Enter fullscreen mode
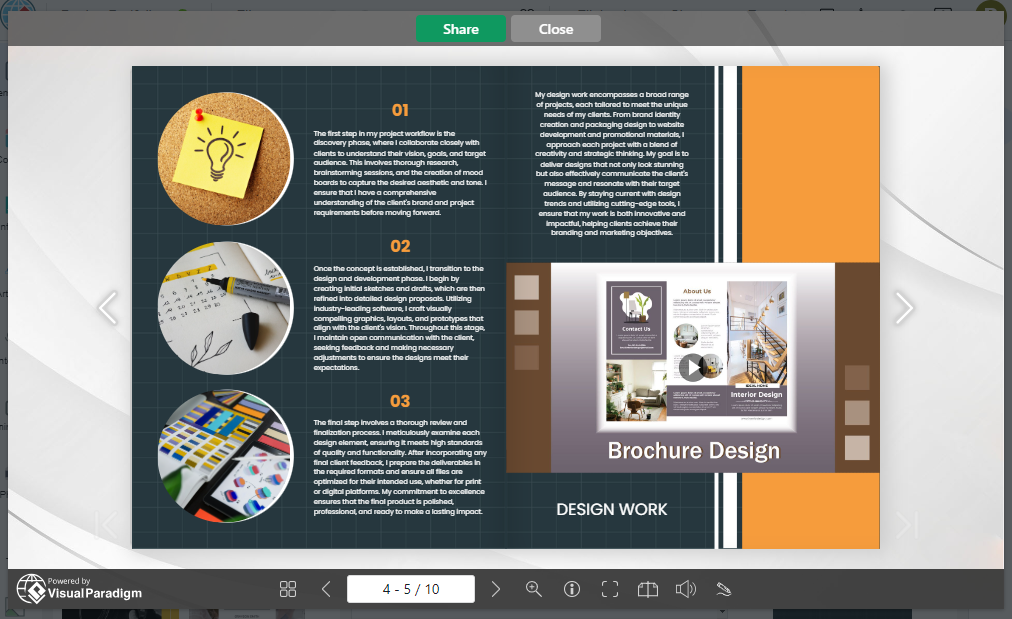1012x619 pixels. 610,589
